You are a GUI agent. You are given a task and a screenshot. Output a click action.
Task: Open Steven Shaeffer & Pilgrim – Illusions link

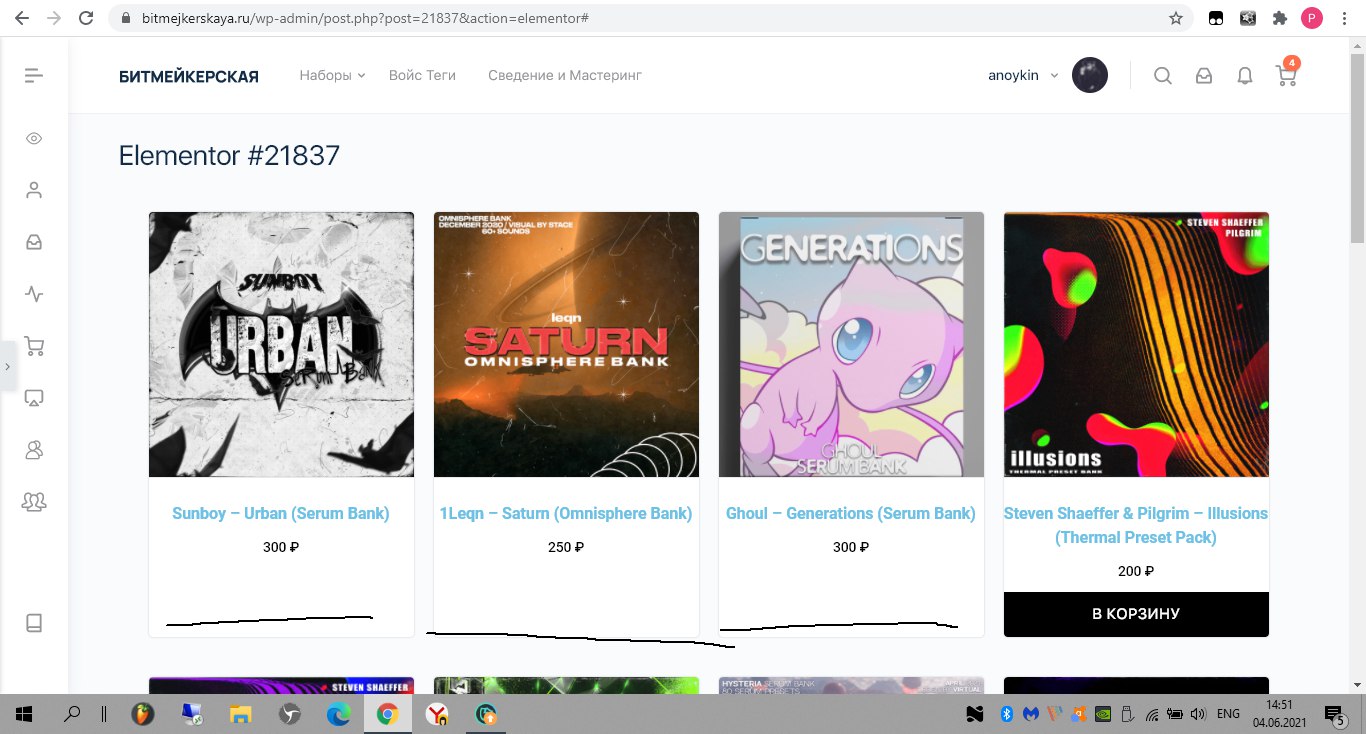click(x=1136, y=525)
